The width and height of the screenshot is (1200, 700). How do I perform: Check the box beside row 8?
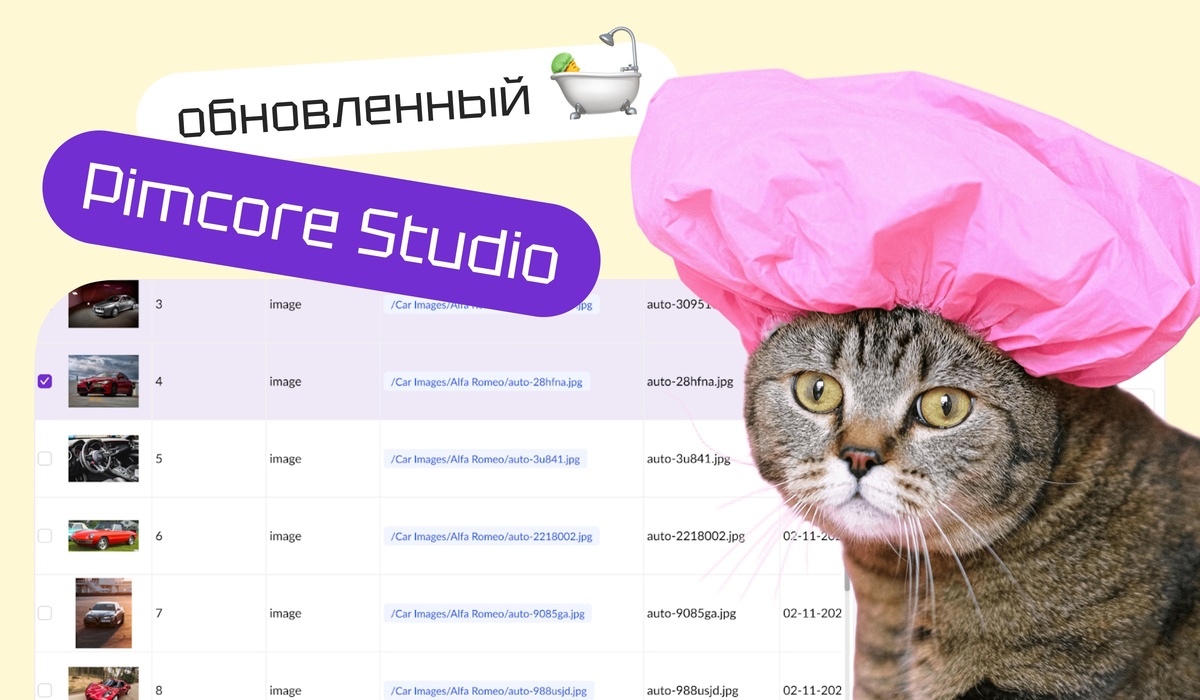tap(44, 690)
